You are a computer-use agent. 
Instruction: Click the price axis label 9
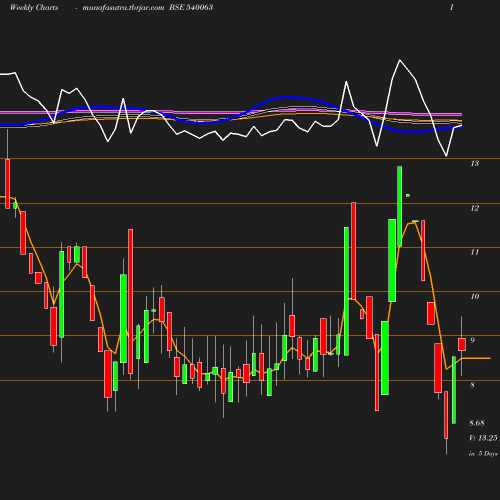pyautogui.click(x=472, y=340)
